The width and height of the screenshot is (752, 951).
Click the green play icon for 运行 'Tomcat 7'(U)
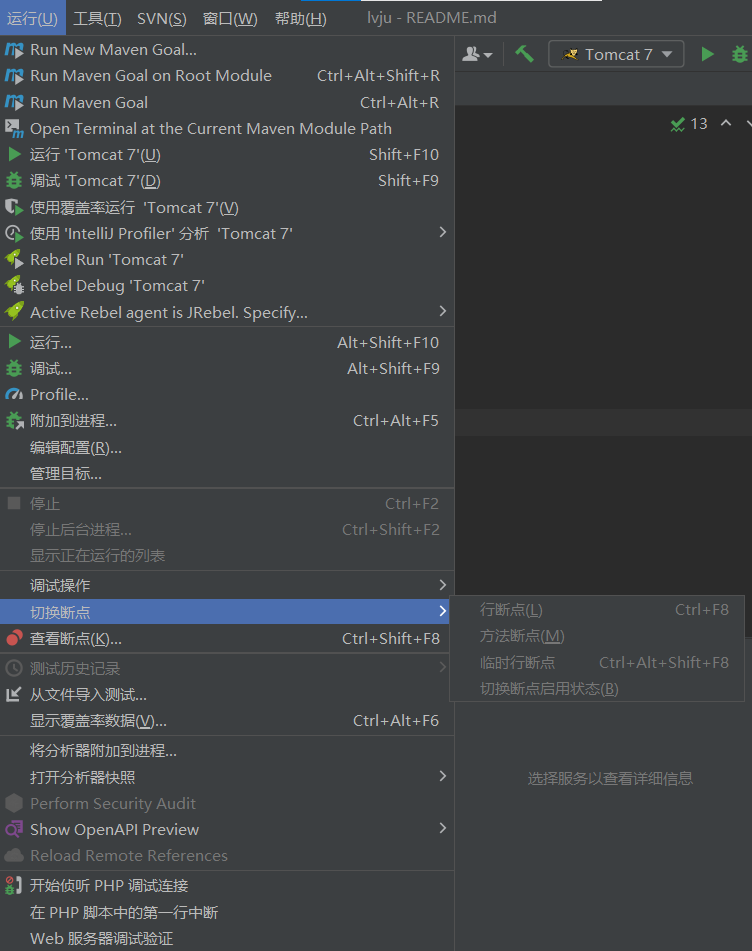tap(14, 155)
